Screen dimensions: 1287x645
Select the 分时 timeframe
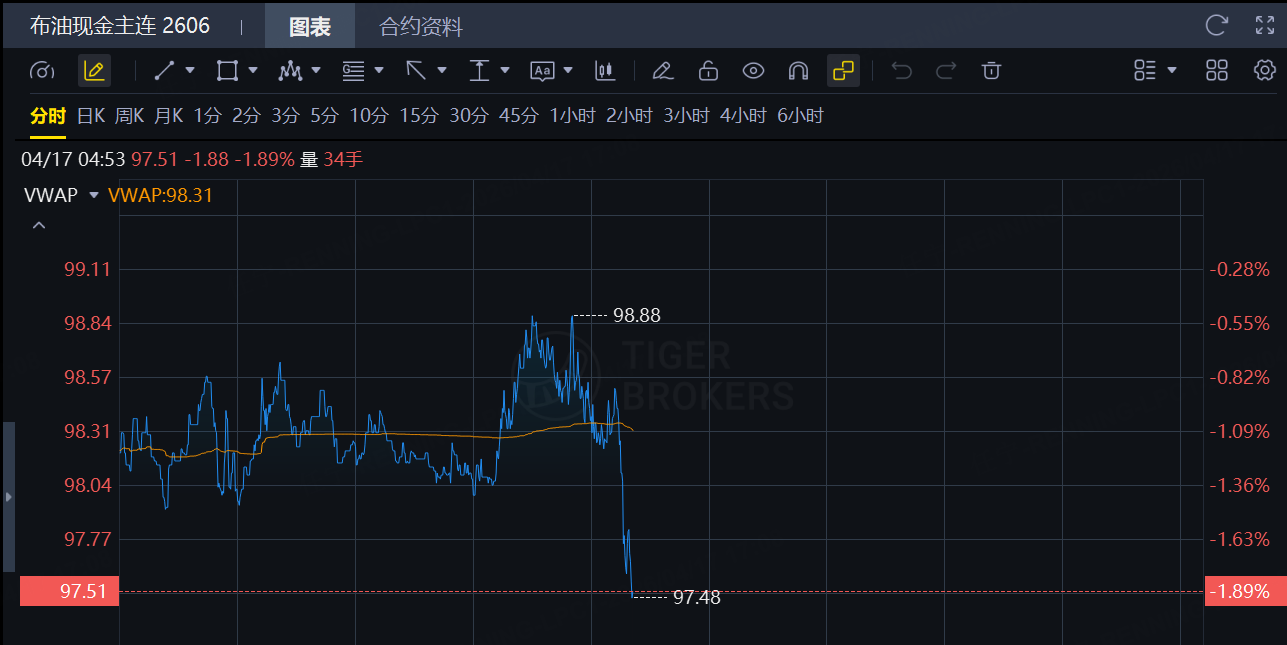click(47, 116)
